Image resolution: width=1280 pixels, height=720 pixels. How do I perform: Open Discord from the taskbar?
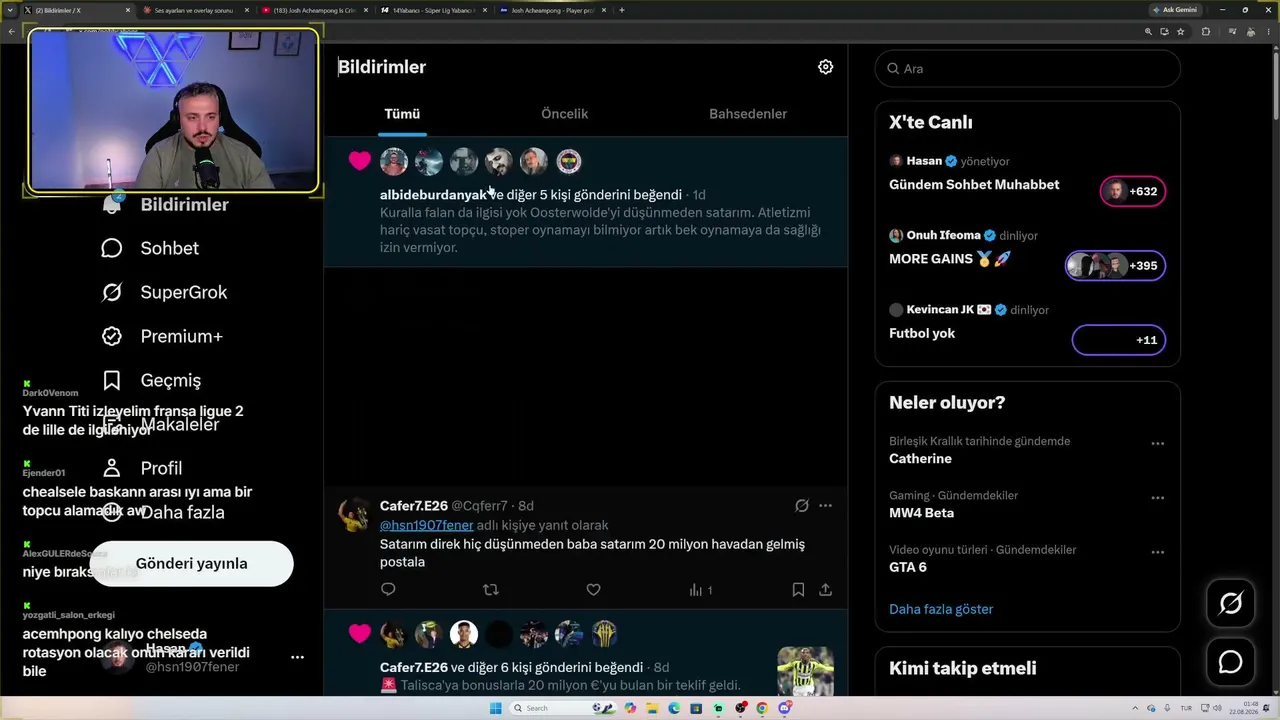coord(784,708)
